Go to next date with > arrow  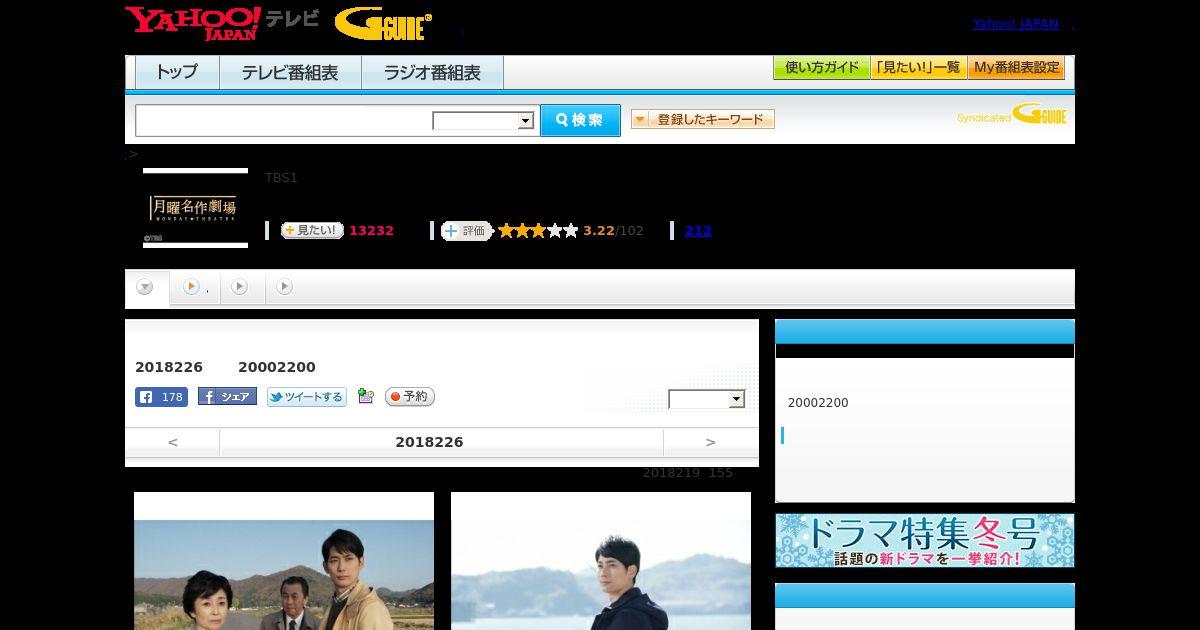point(710,442)
